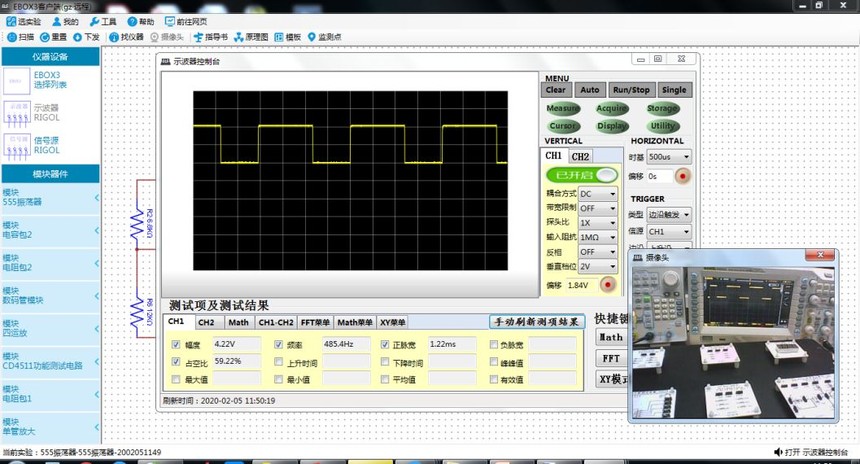
Task: Enable the 负脉宽 negative pulse width checkbox
Action: click(493, 344)
